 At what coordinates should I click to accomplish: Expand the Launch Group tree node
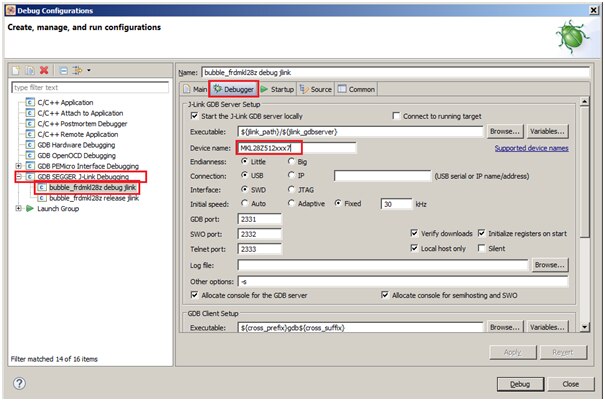[18, 208]
